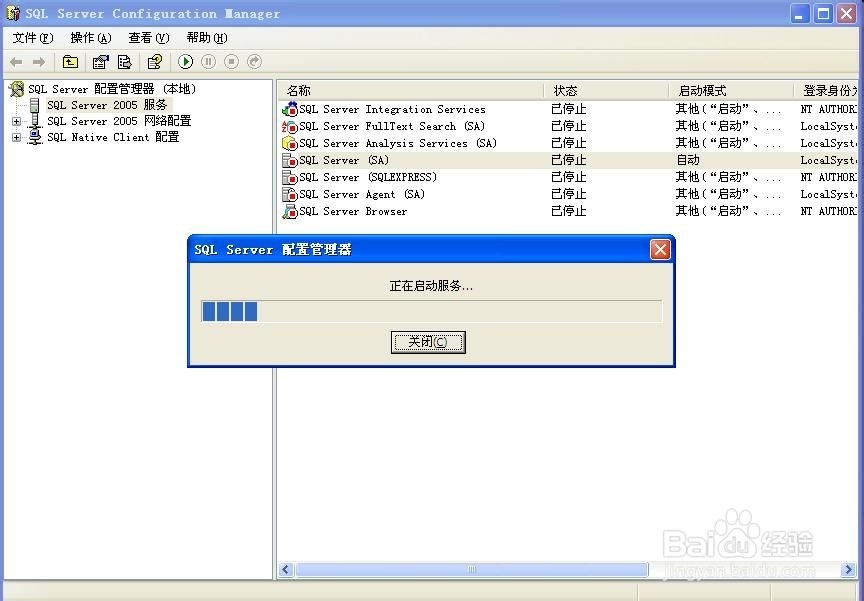Select the SQL Server FullText Search (SA) row

point(568,126)
